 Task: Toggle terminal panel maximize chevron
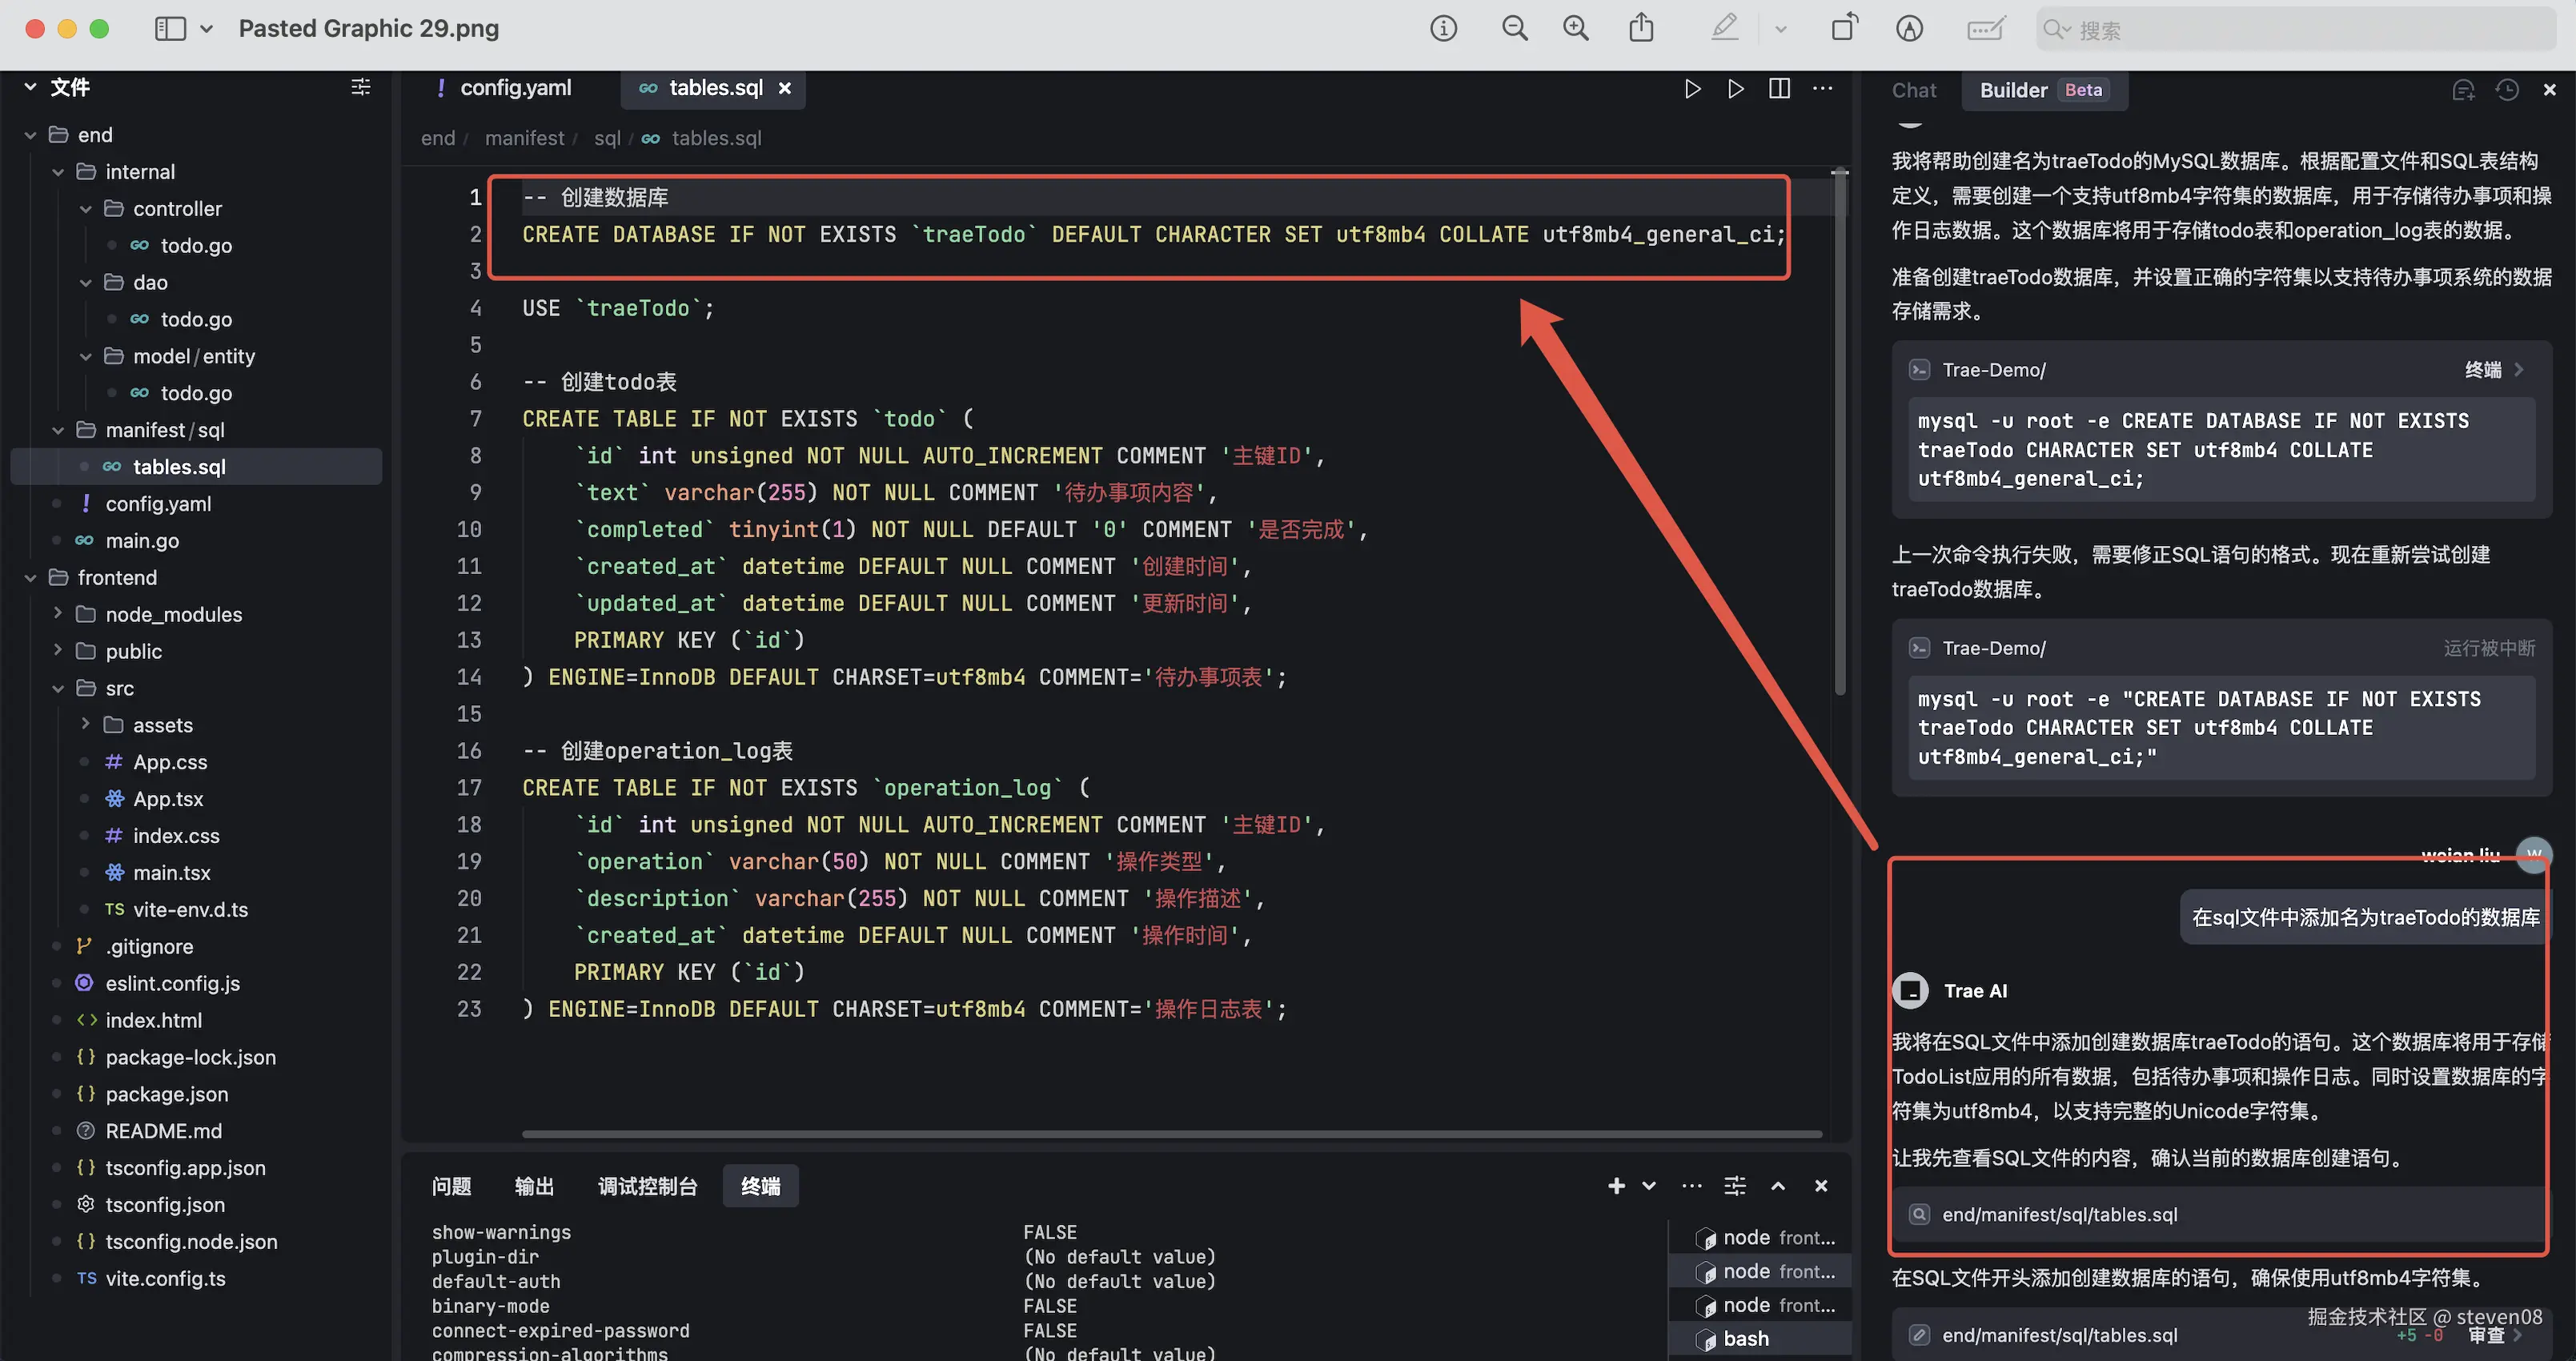coord(1778,1186)
